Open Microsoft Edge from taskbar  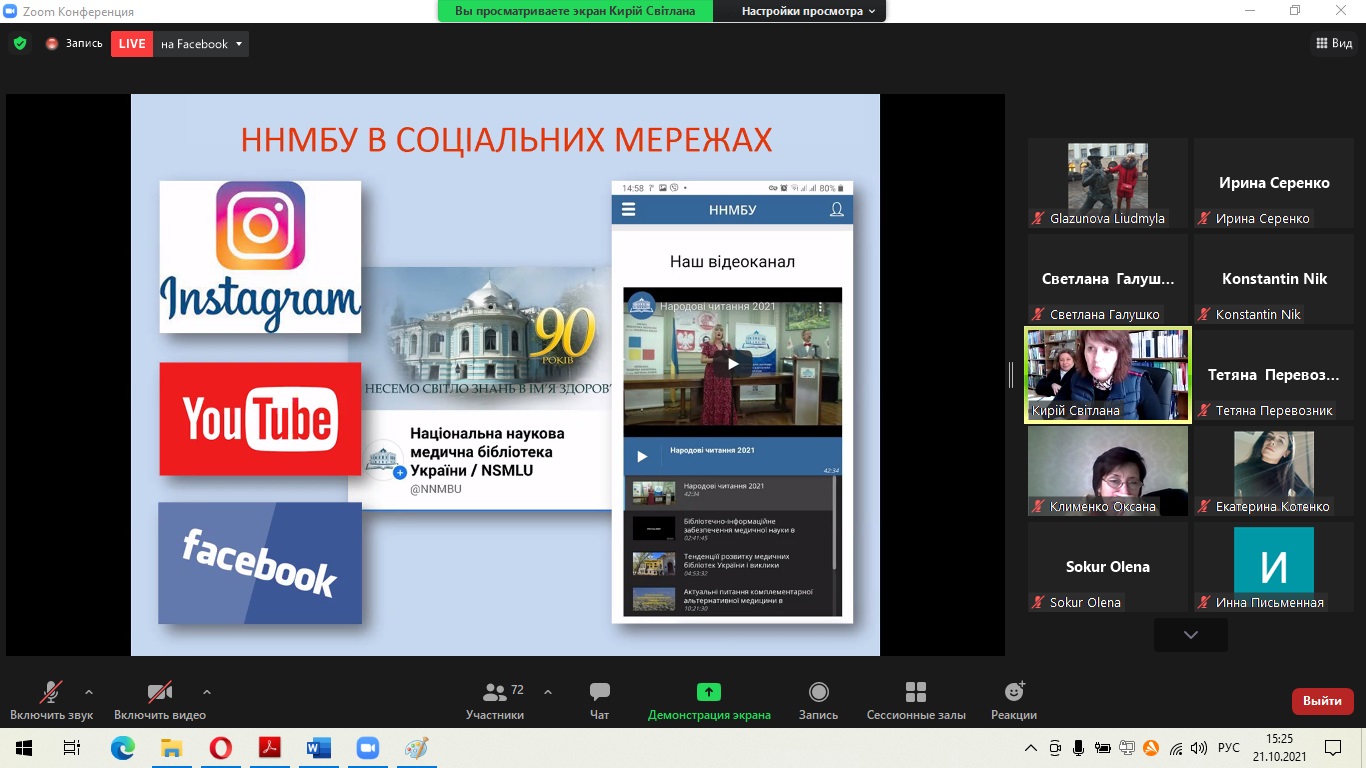pos(122,748)
